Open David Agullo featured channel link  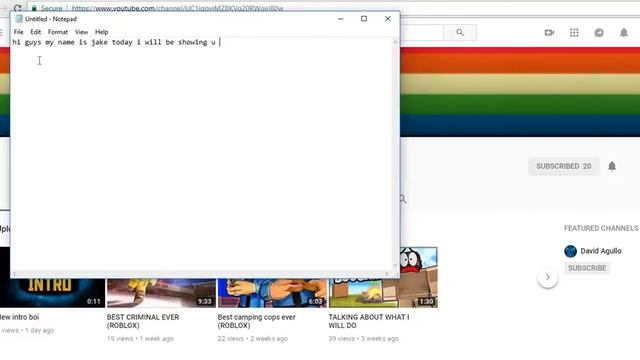pos(601,251)
